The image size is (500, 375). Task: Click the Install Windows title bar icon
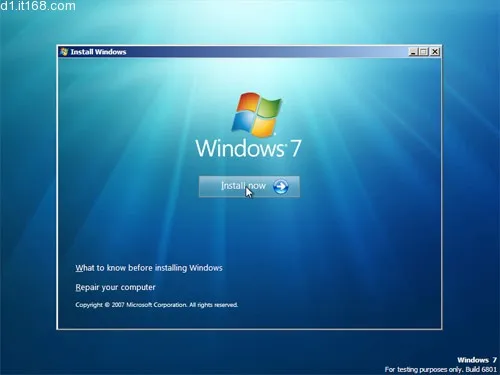pos(64,52)
